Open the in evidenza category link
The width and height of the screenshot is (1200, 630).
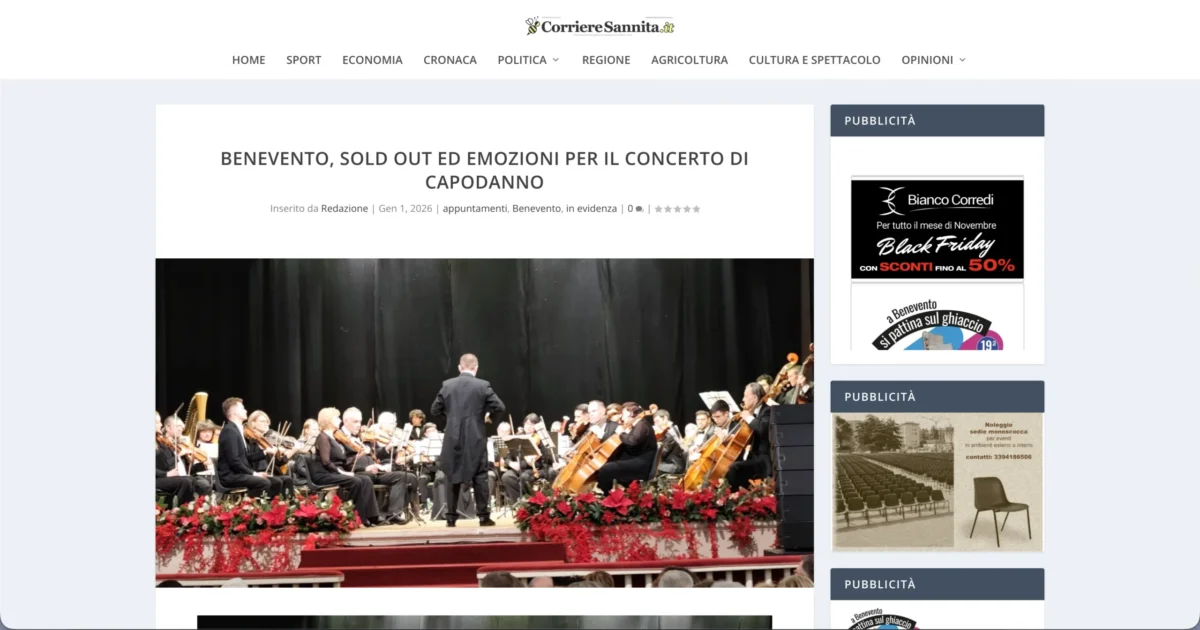point(591,209)
